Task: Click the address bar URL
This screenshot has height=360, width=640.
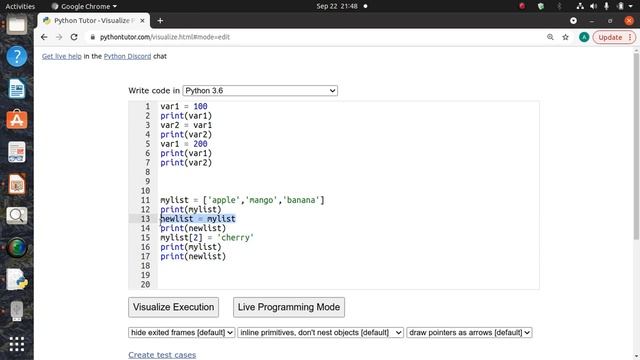Action: pos(165,37)
